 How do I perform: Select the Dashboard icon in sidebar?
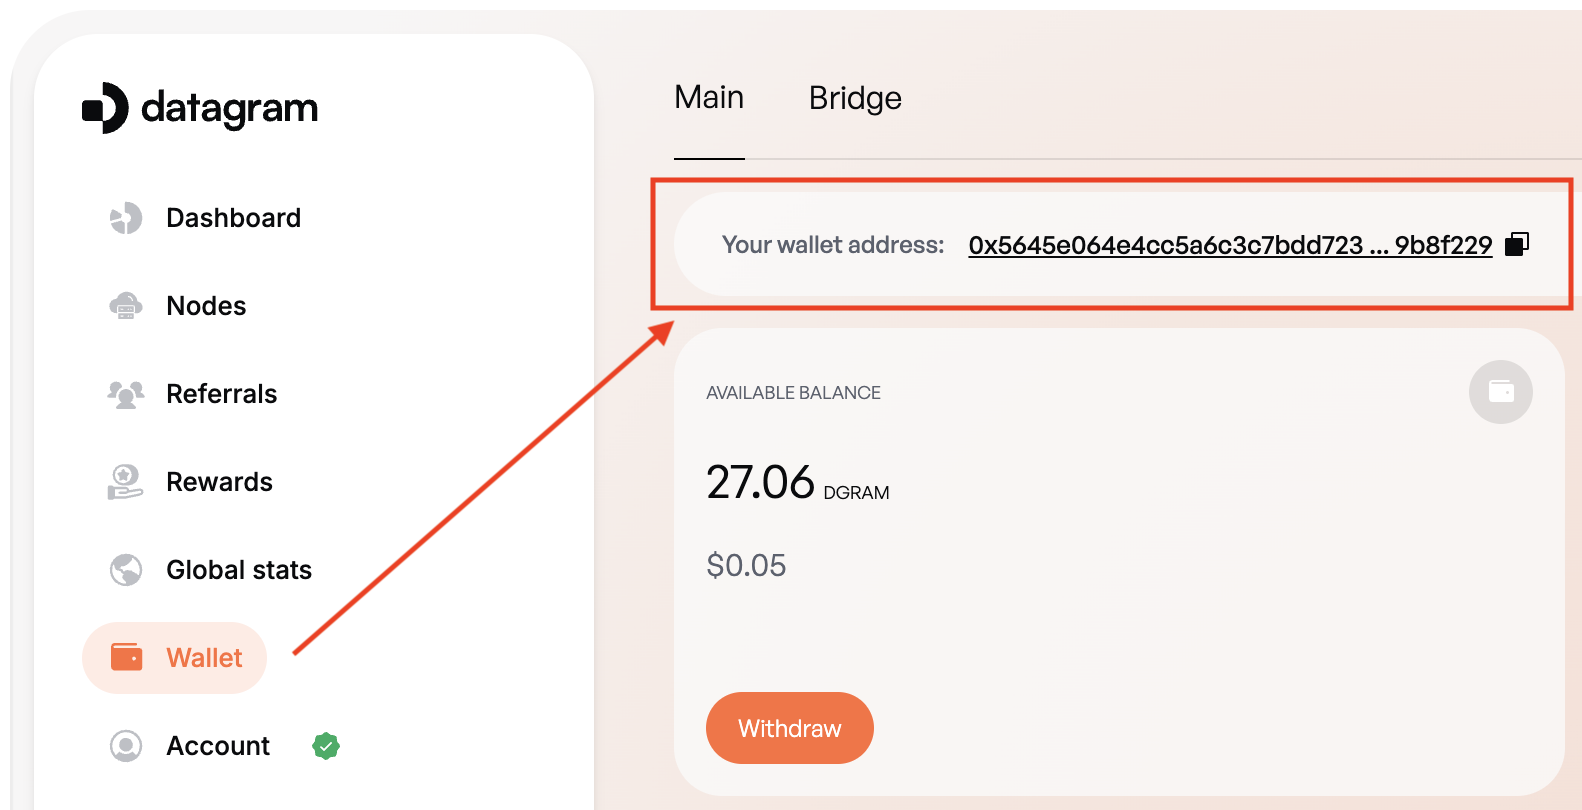(126, 217)
